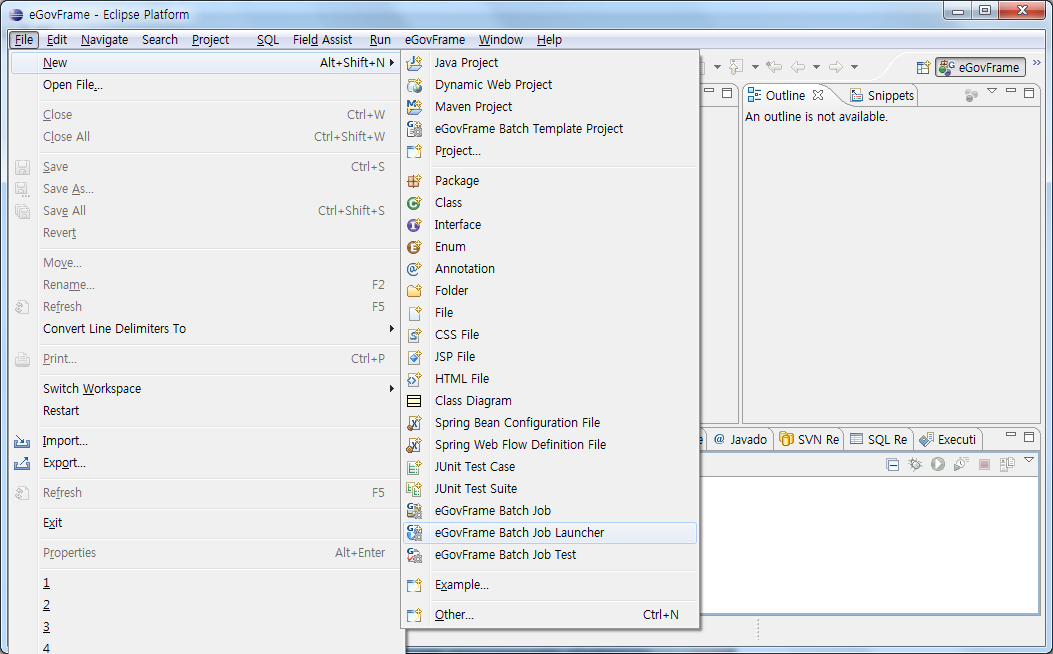Click Open File... in File menu
Image resolution: width=1053 pixels, height=654 pixels.
[72, 85]
